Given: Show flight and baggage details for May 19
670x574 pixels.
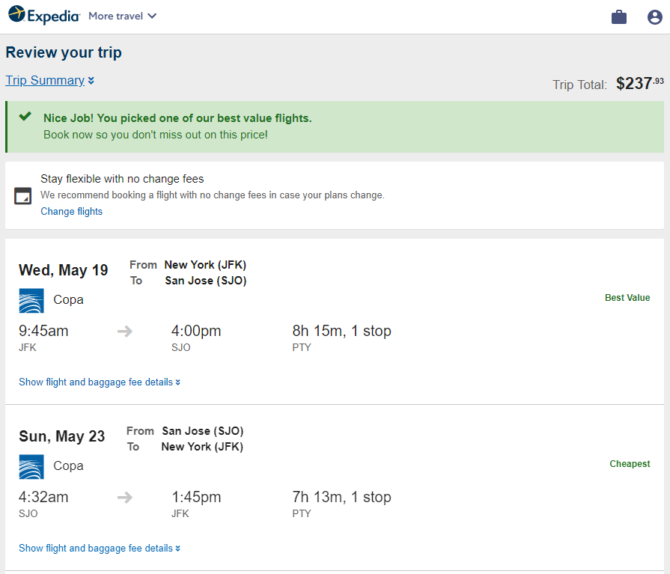Looking at the screenshot, I should click(x=100, y=382).
